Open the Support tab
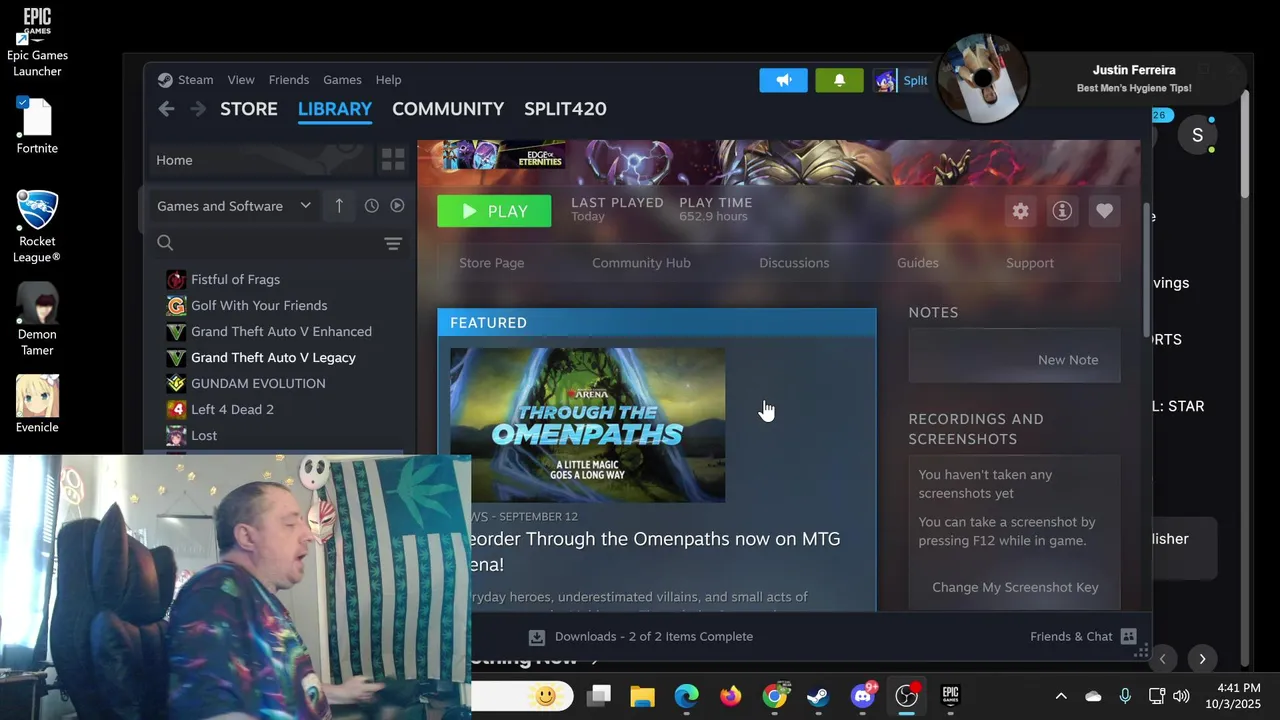This screenshot has height=720, width=1280. point(1030,263)
